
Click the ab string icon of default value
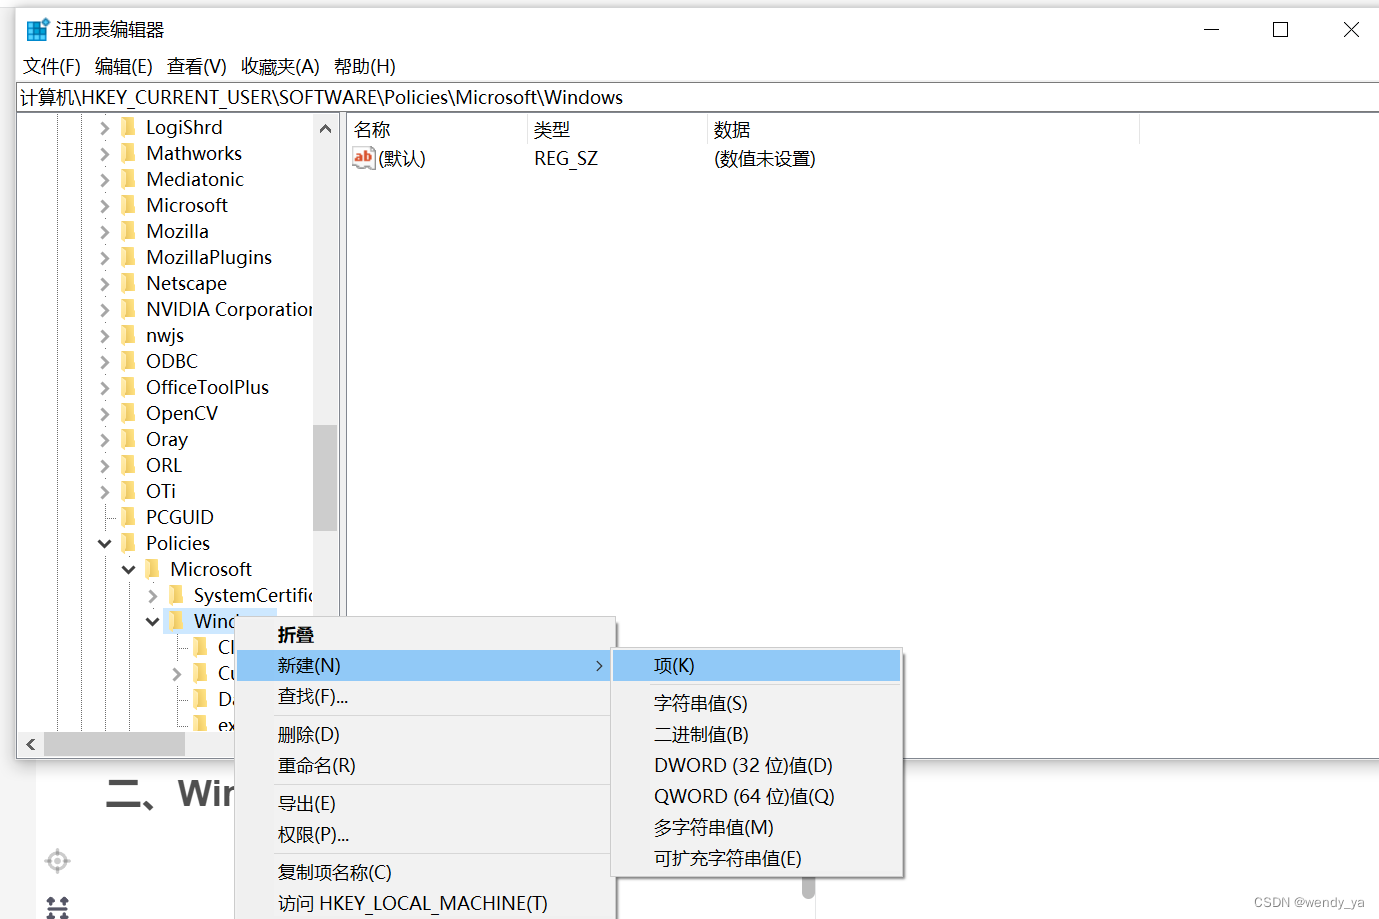[363, 158]
